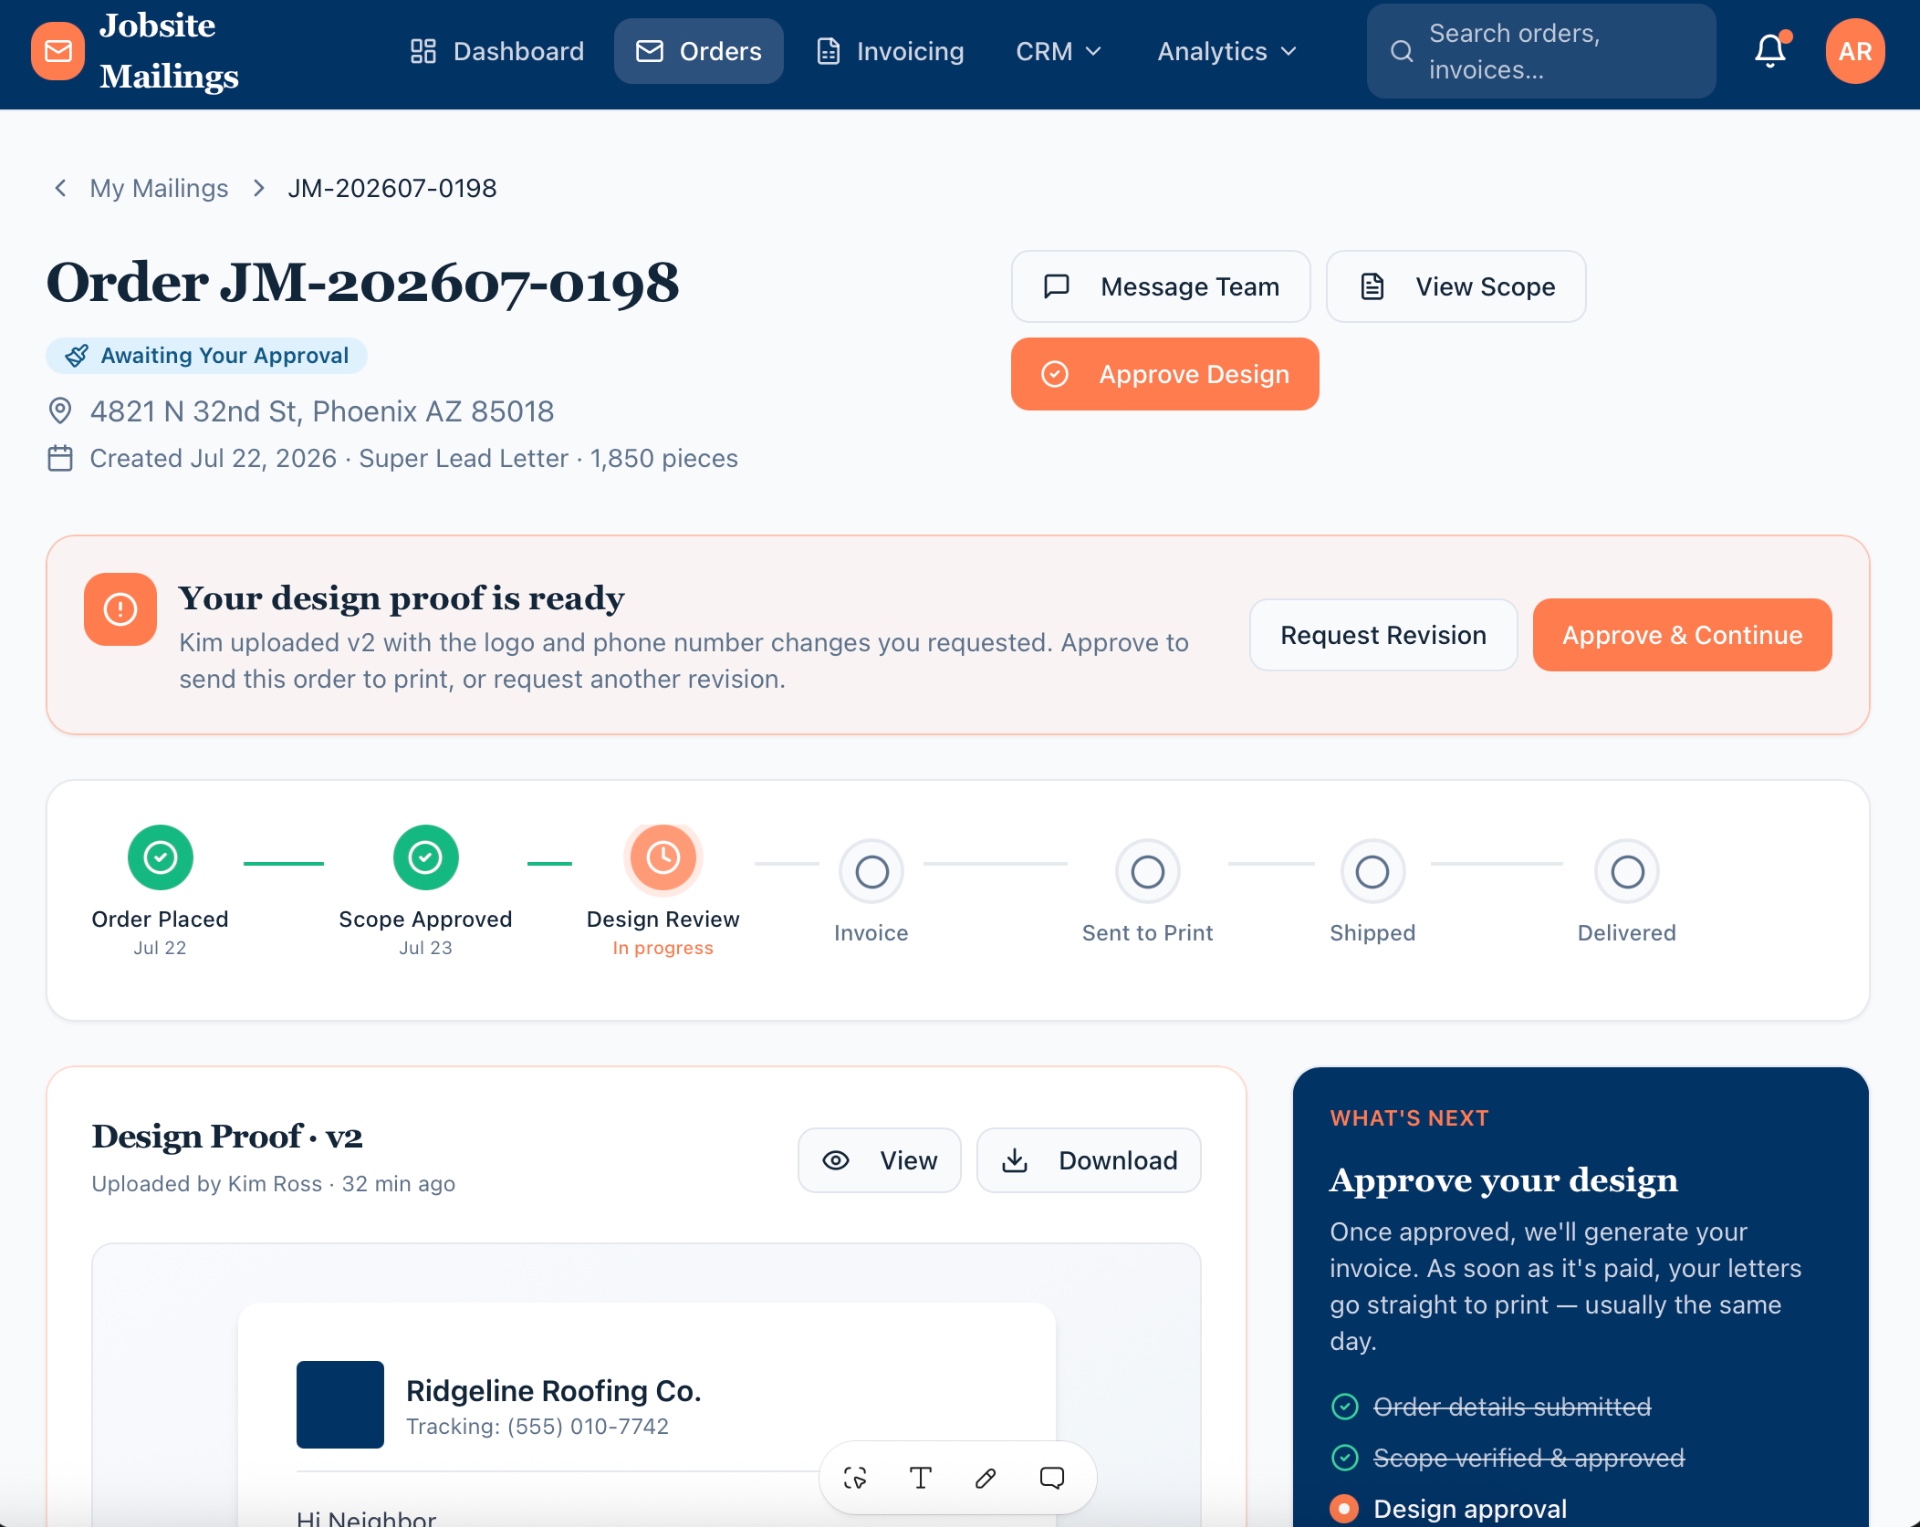Viewport: 1920px width, 1527px height.
Task: Expand the CRM dropdown menu
Action: 1058,51
